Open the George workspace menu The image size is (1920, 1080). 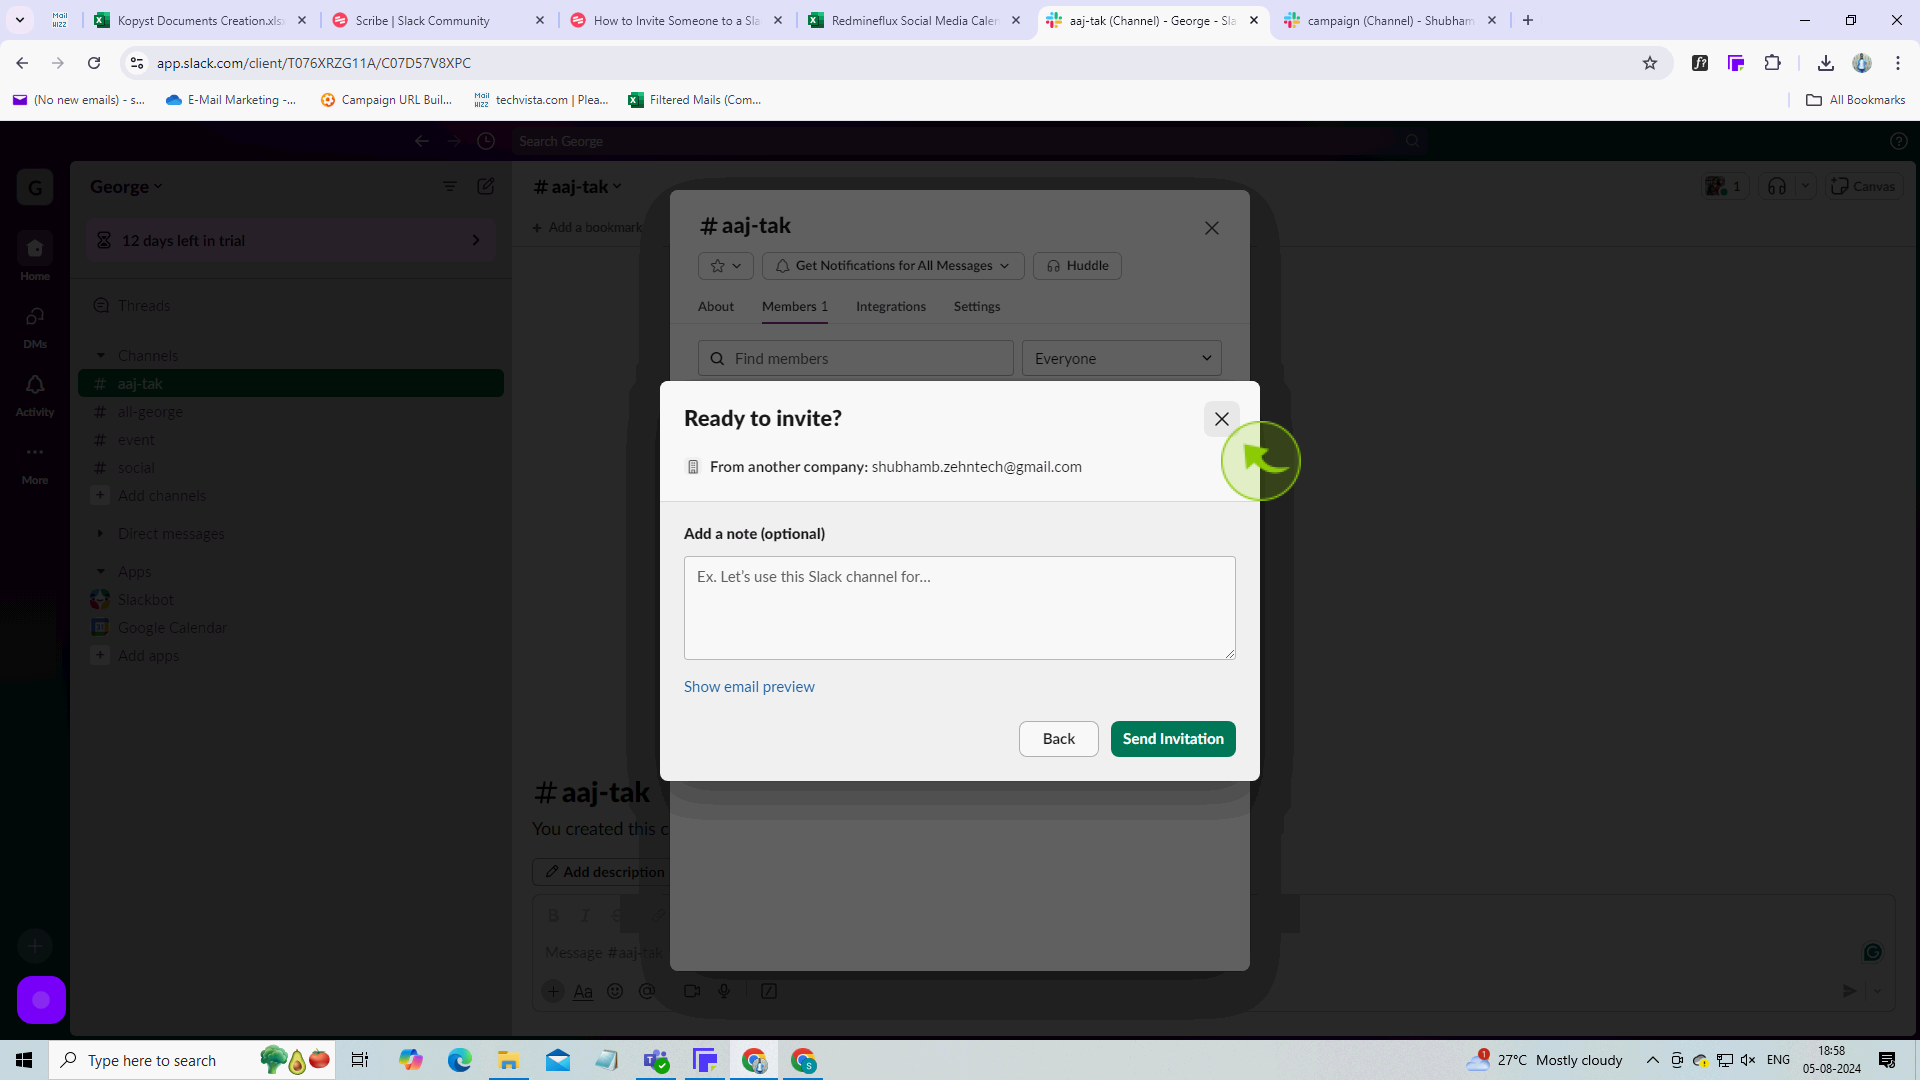tap(126, 187)
